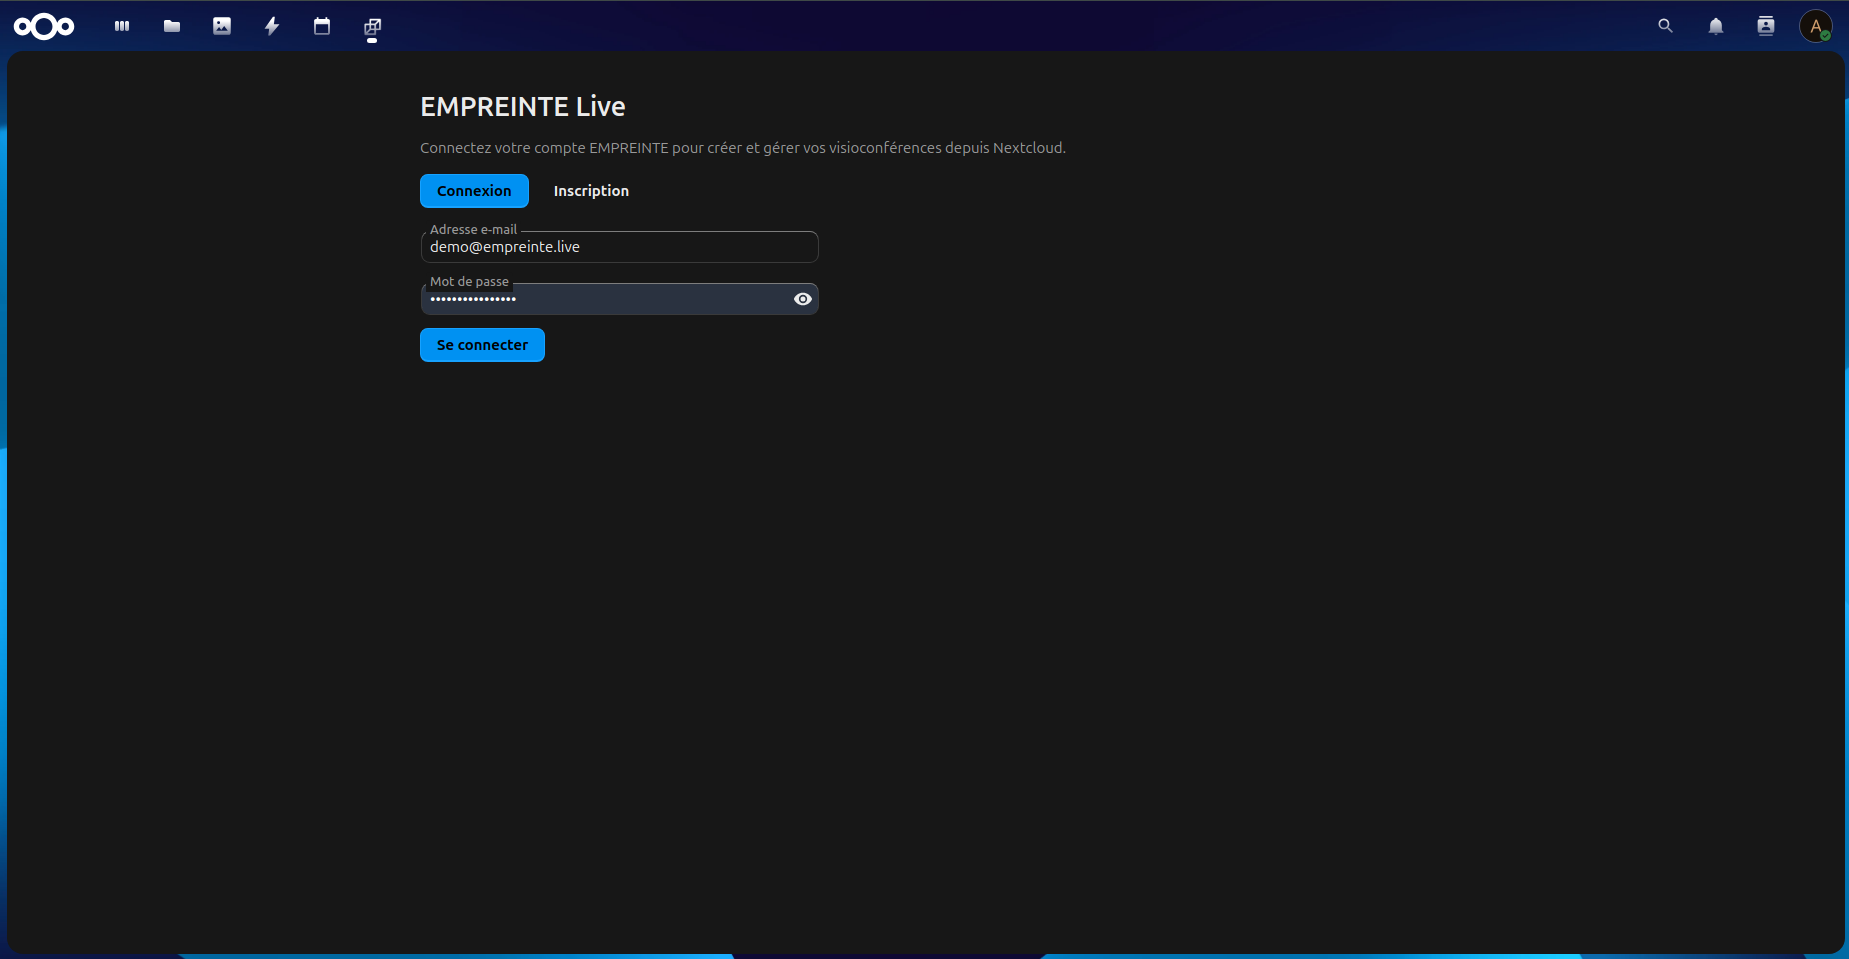The width and height of the screenshot is (1849, 959).
Task: Open the Photos app icon
Action: [x=222, y=26]
